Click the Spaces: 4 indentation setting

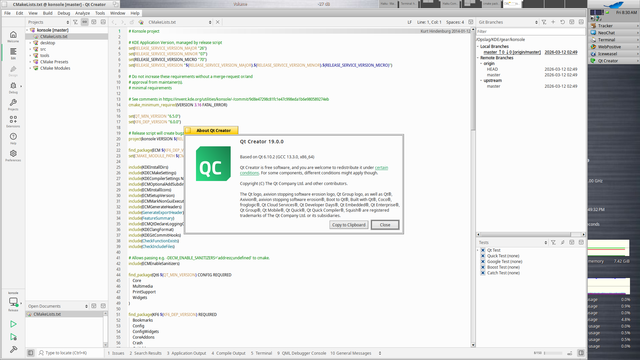tap(455, 22)
